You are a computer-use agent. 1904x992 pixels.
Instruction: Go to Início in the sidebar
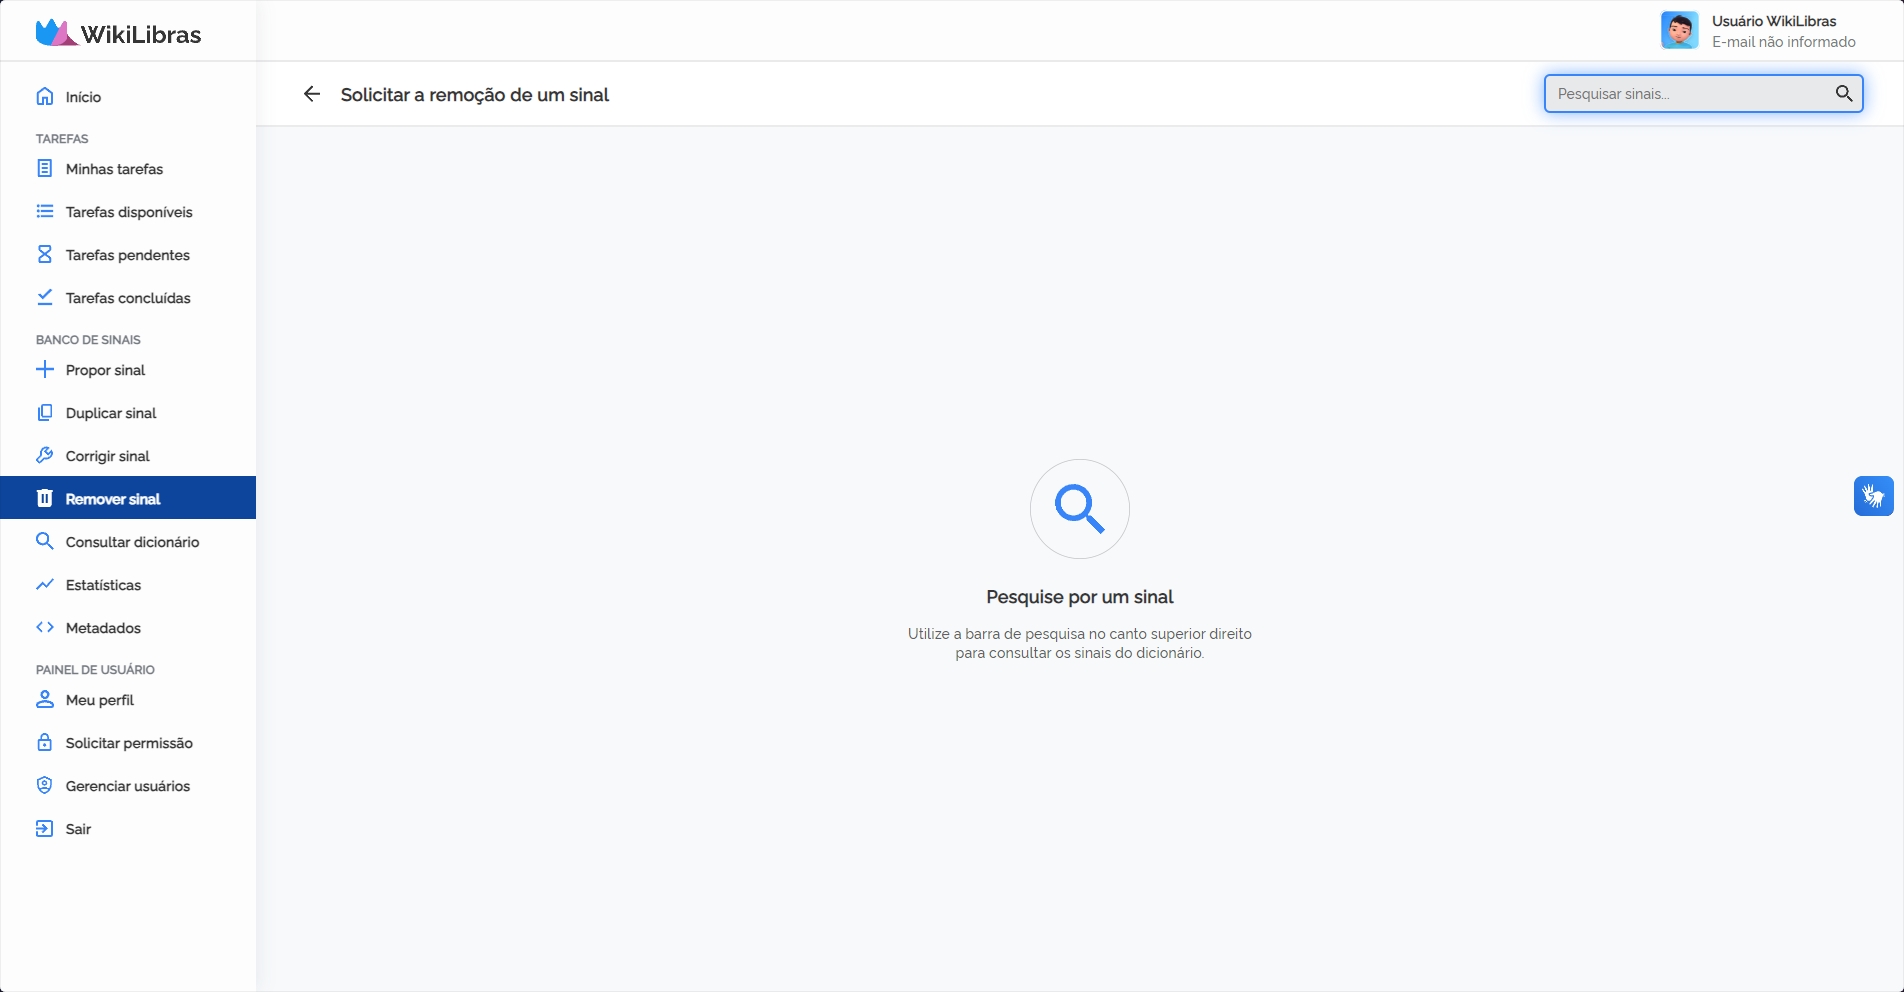point(83,97)
